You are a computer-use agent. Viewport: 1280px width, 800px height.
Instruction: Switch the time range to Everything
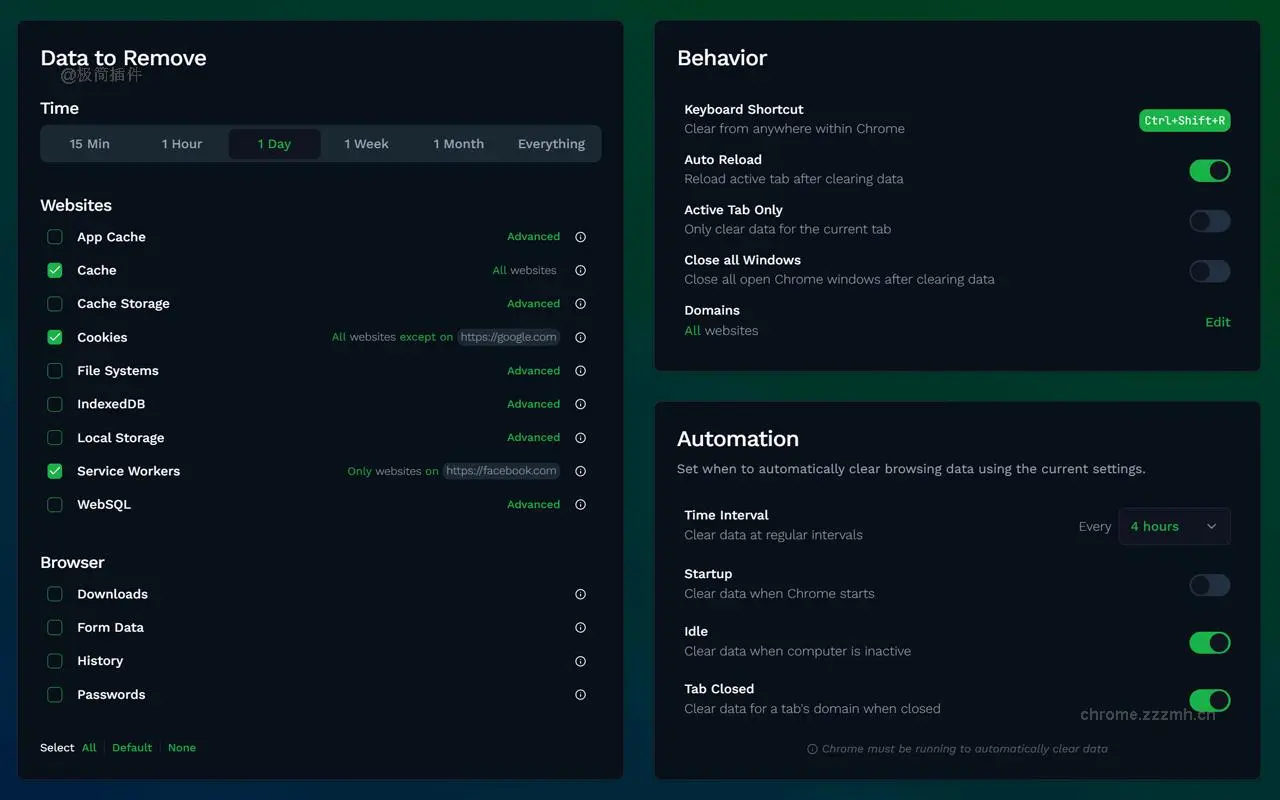coord(551,143)
